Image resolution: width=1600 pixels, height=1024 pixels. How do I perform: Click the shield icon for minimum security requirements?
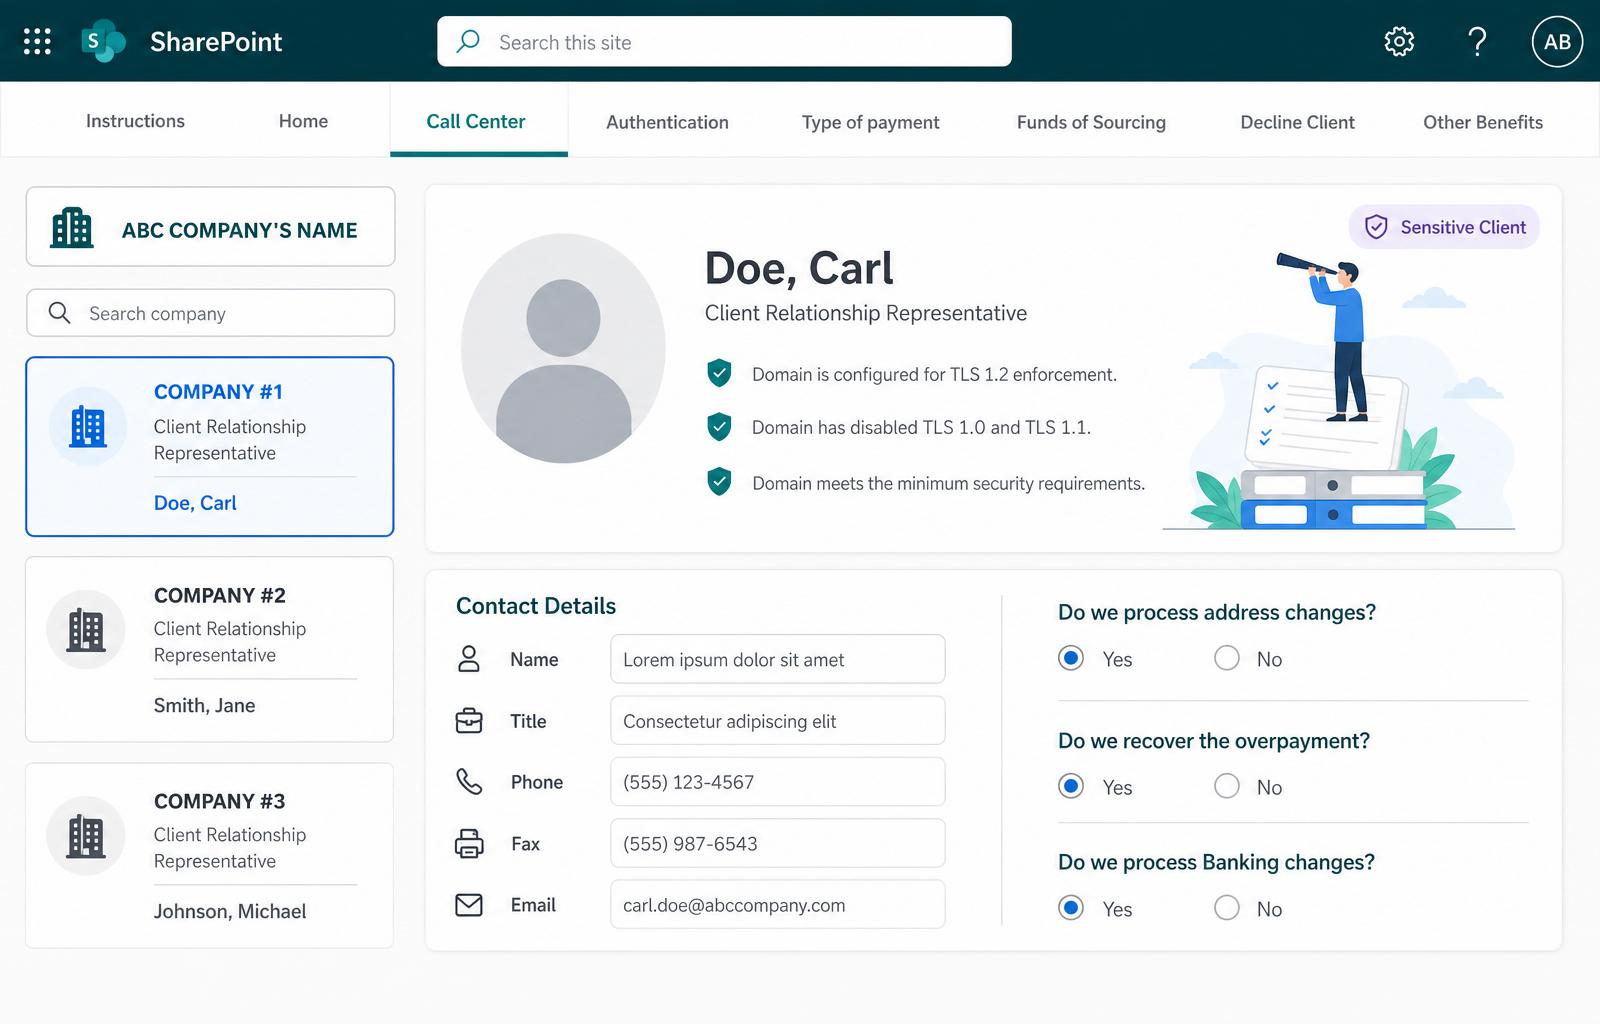coord(719,482)
